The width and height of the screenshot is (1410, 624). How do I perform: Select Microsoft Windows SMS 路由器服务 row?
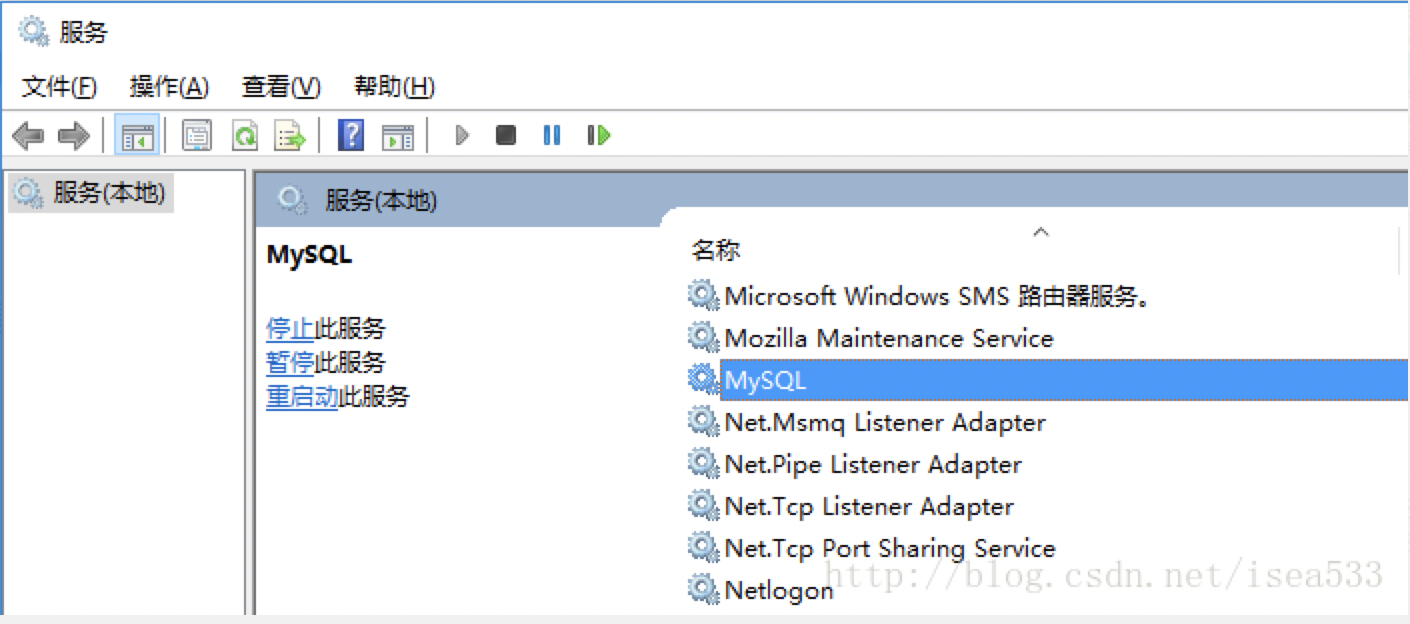(x=1046, y=296)
